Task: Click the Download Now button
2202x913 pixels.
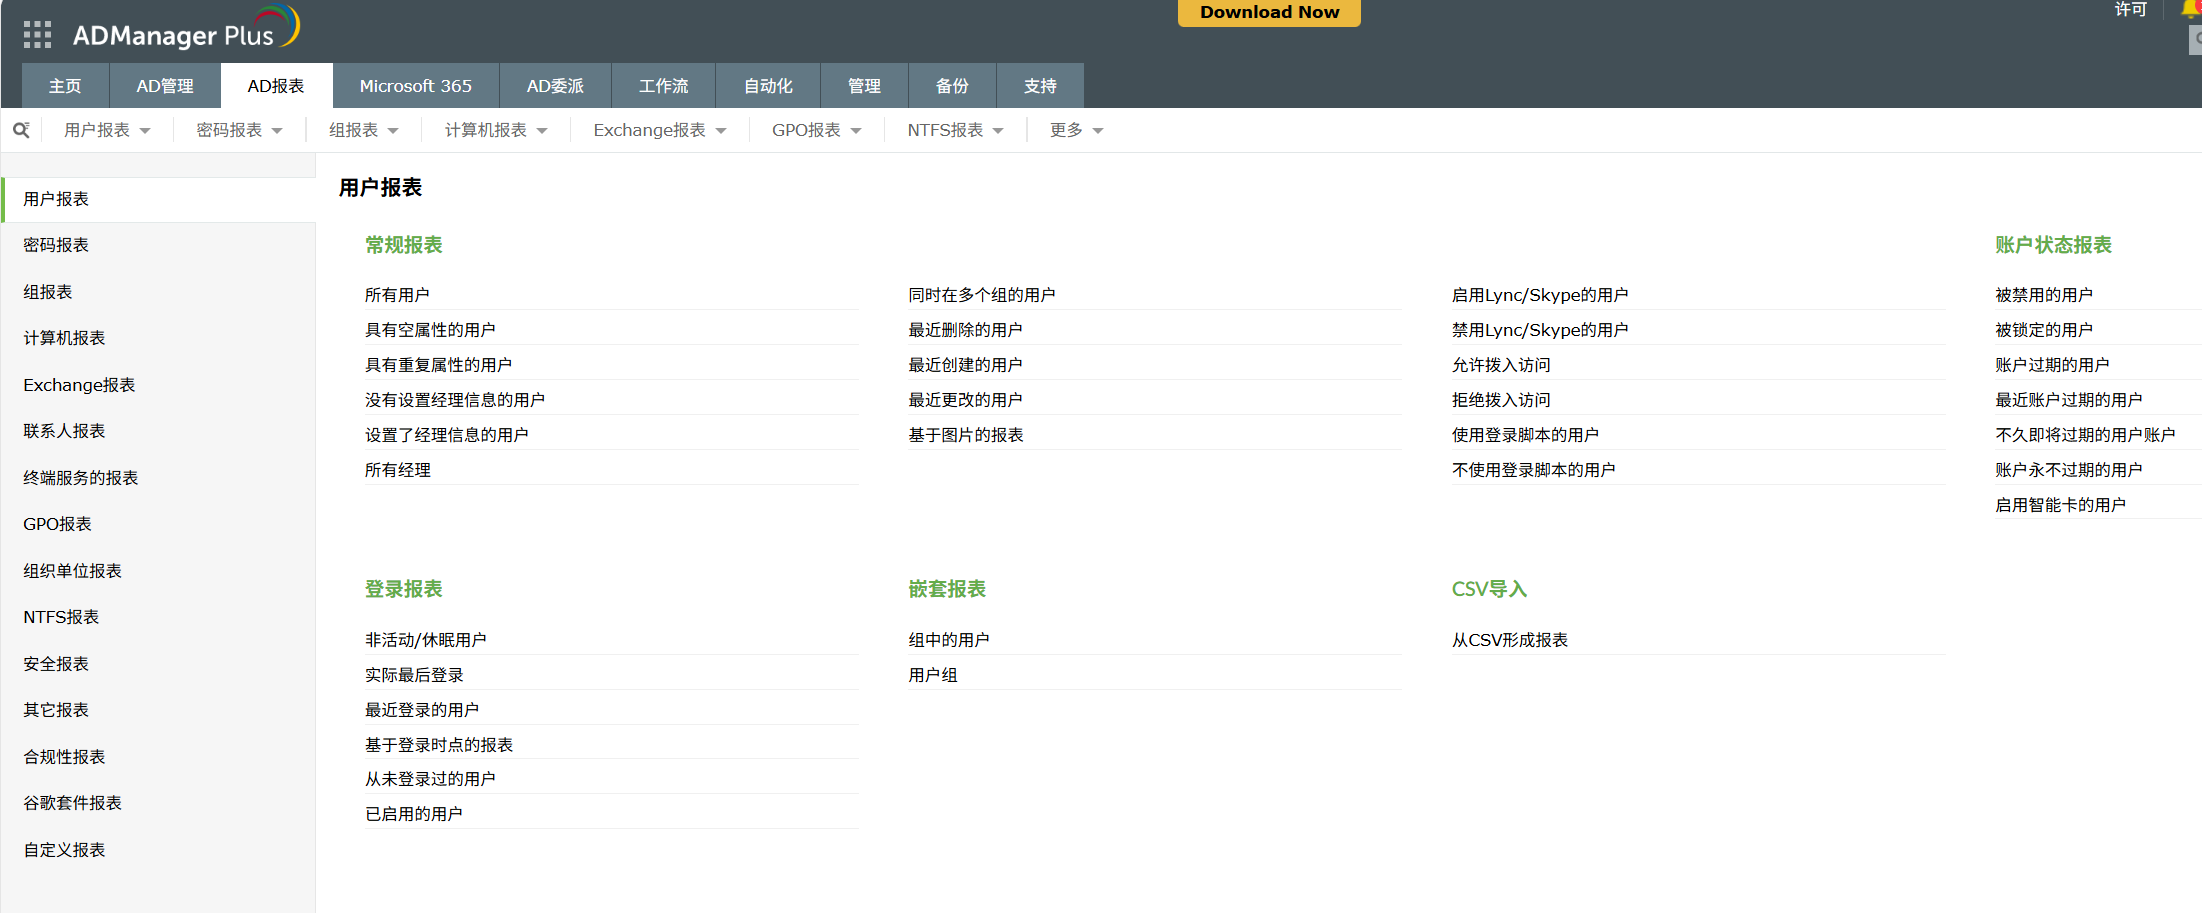Action: tap(1268, 13)
